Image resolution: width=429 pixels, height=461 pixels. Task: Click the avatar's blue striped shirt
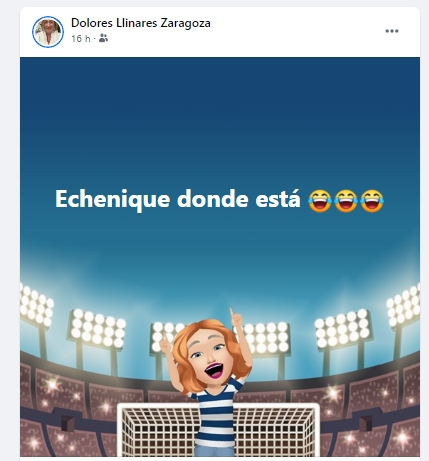point(216,412)
